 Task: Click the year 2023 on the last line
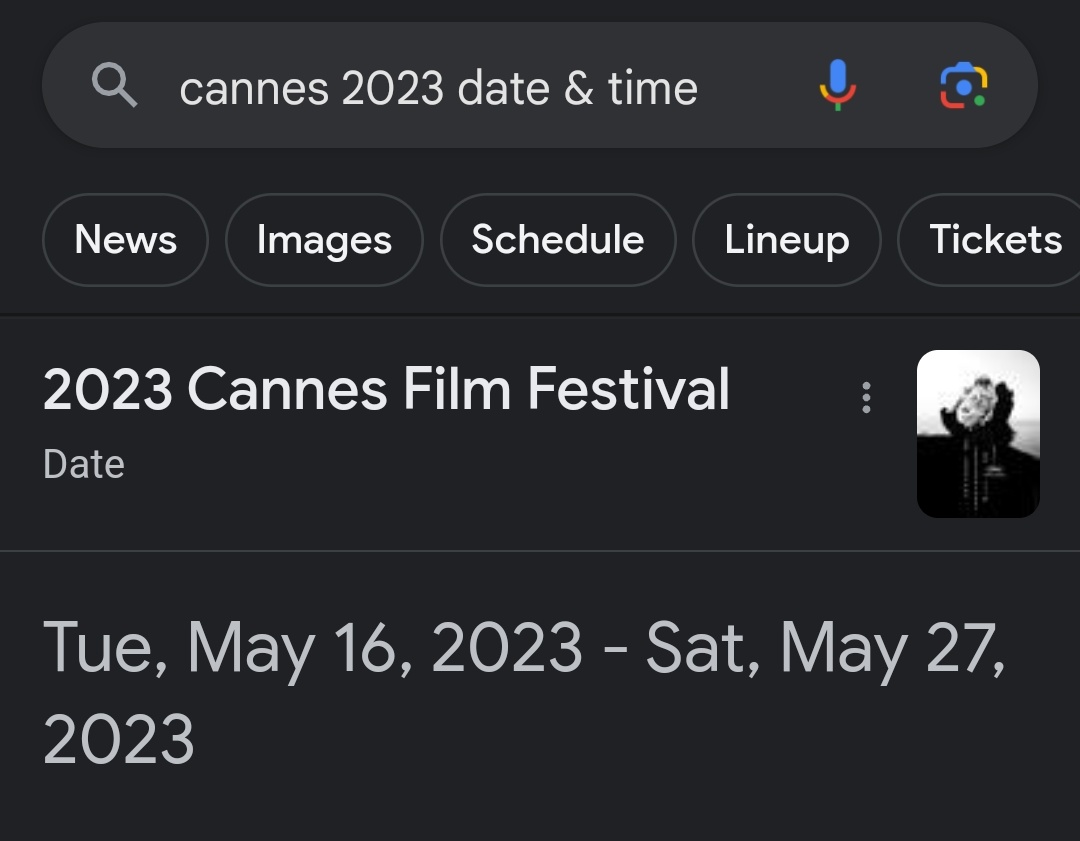(119, 739)
